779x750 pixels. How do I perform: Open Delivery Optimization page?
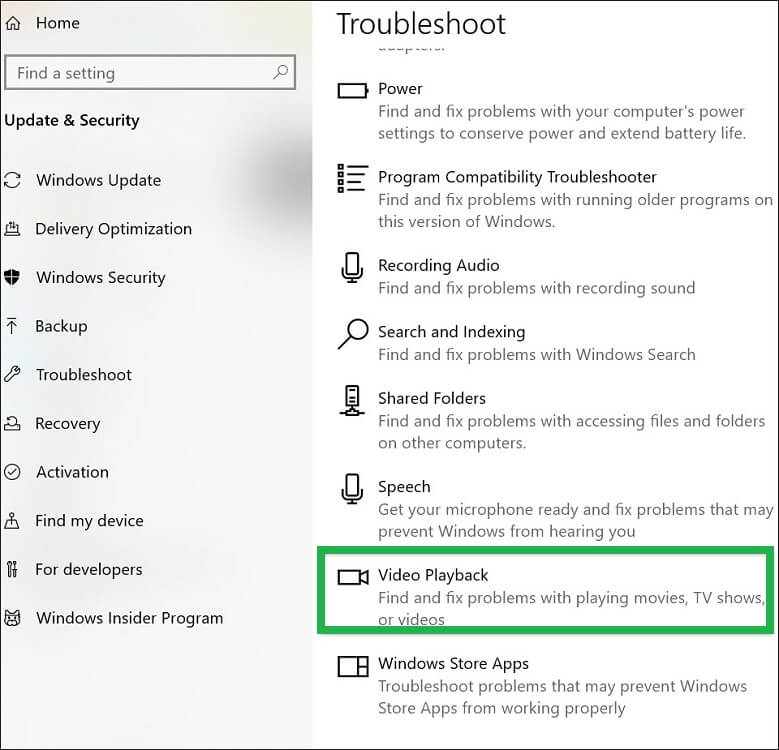(x=113, y=229)
